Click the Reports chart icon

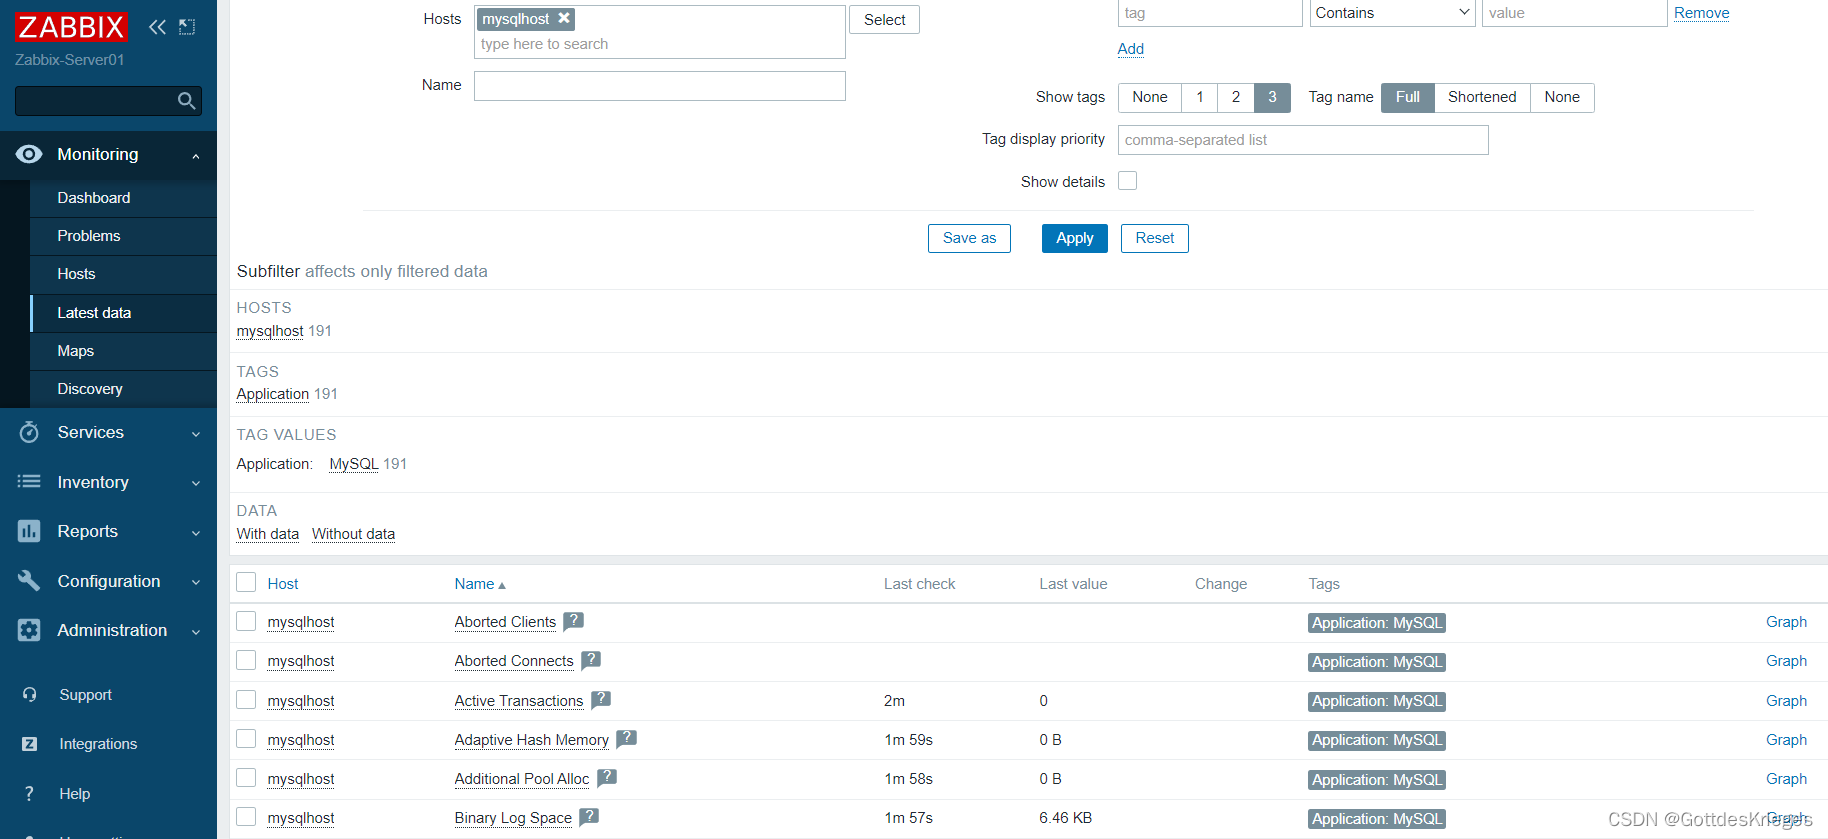pos(29,531)
